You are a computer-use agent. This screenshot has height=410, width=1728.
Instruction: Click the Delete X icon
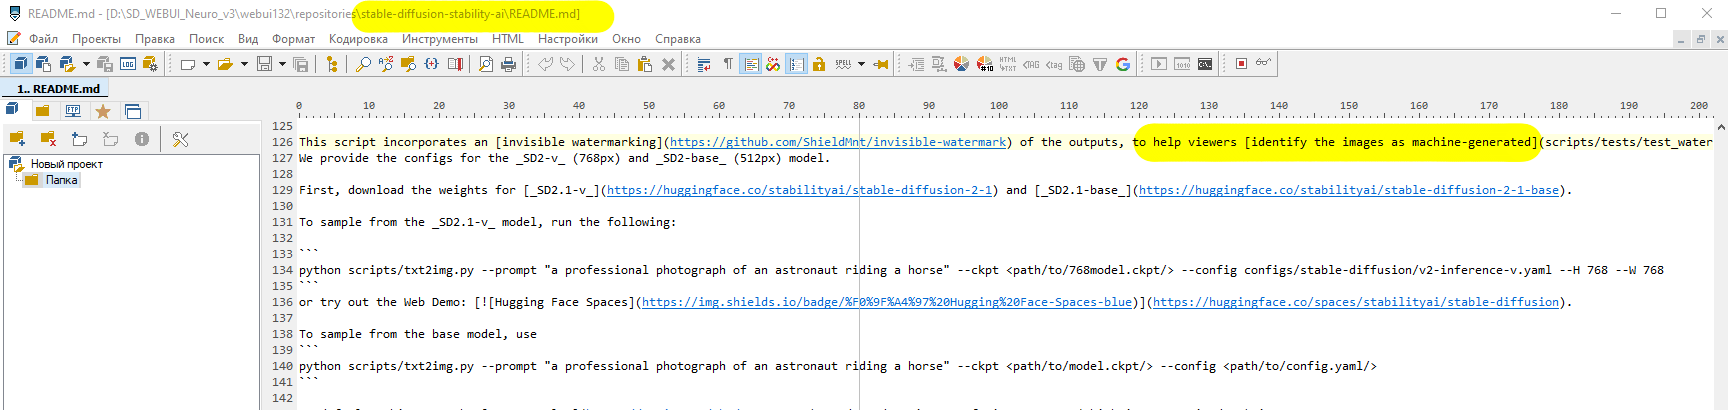pos(668,64)
